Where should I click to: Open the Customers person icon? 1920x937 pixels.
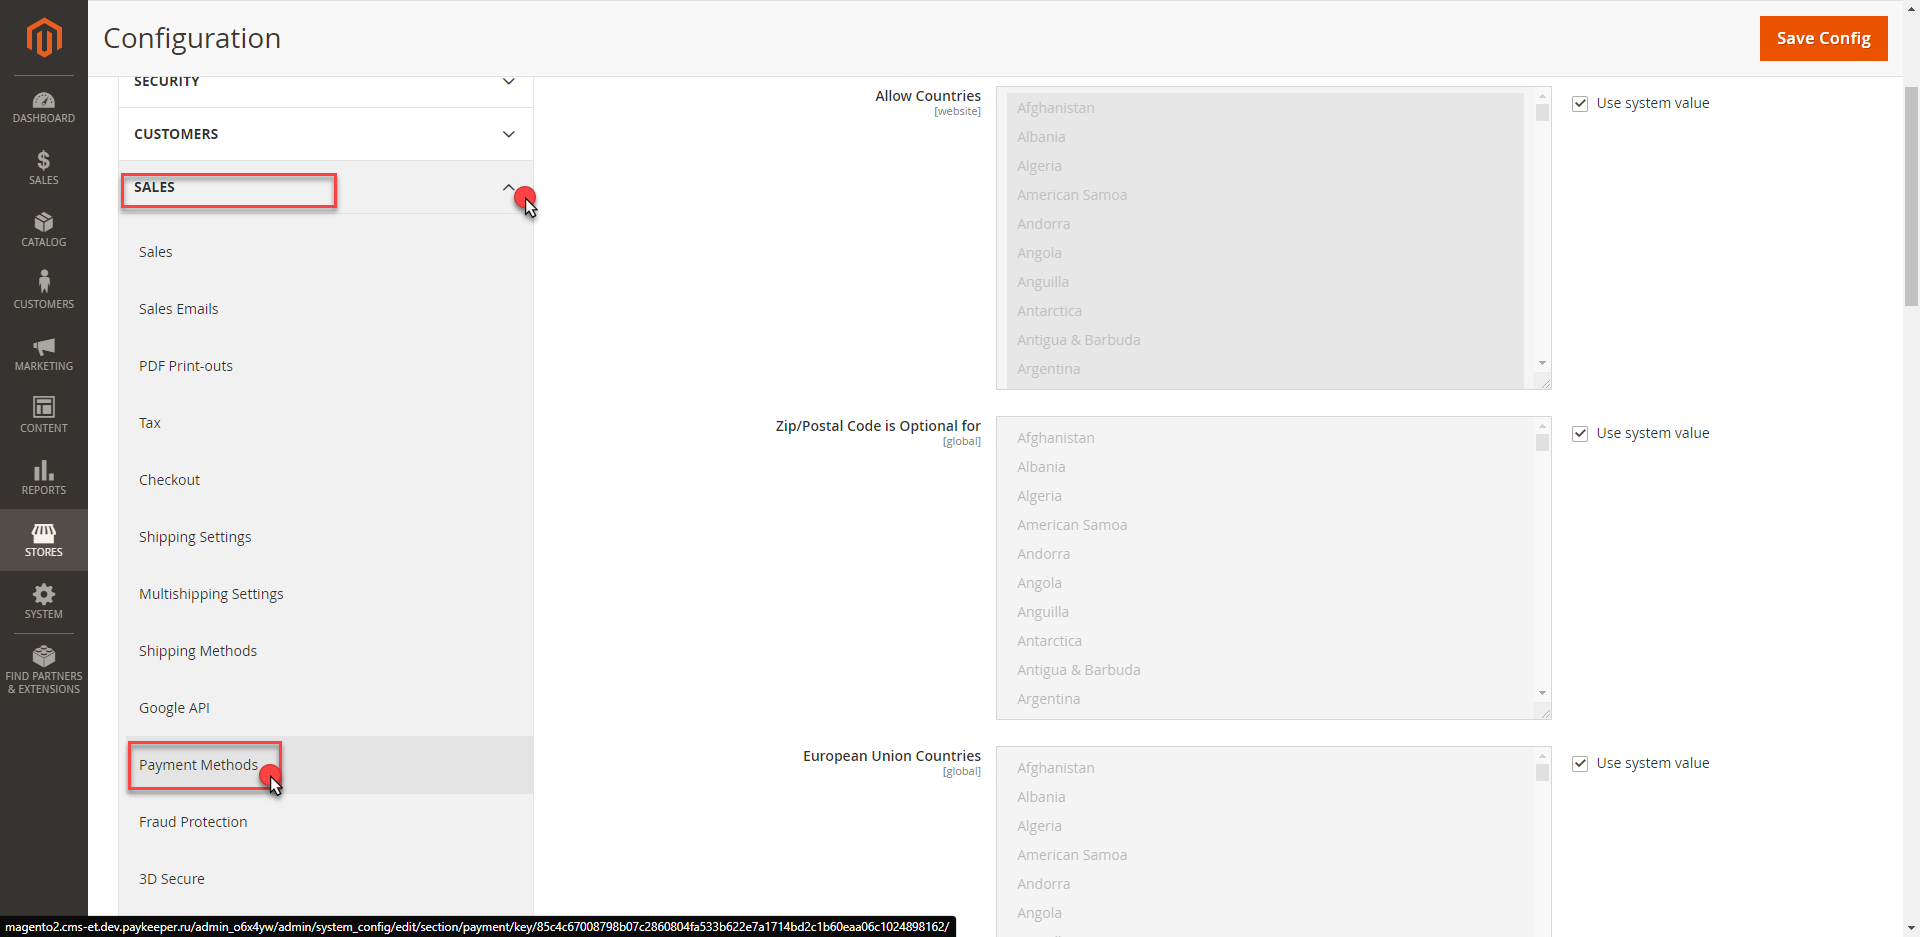point(44,290)
